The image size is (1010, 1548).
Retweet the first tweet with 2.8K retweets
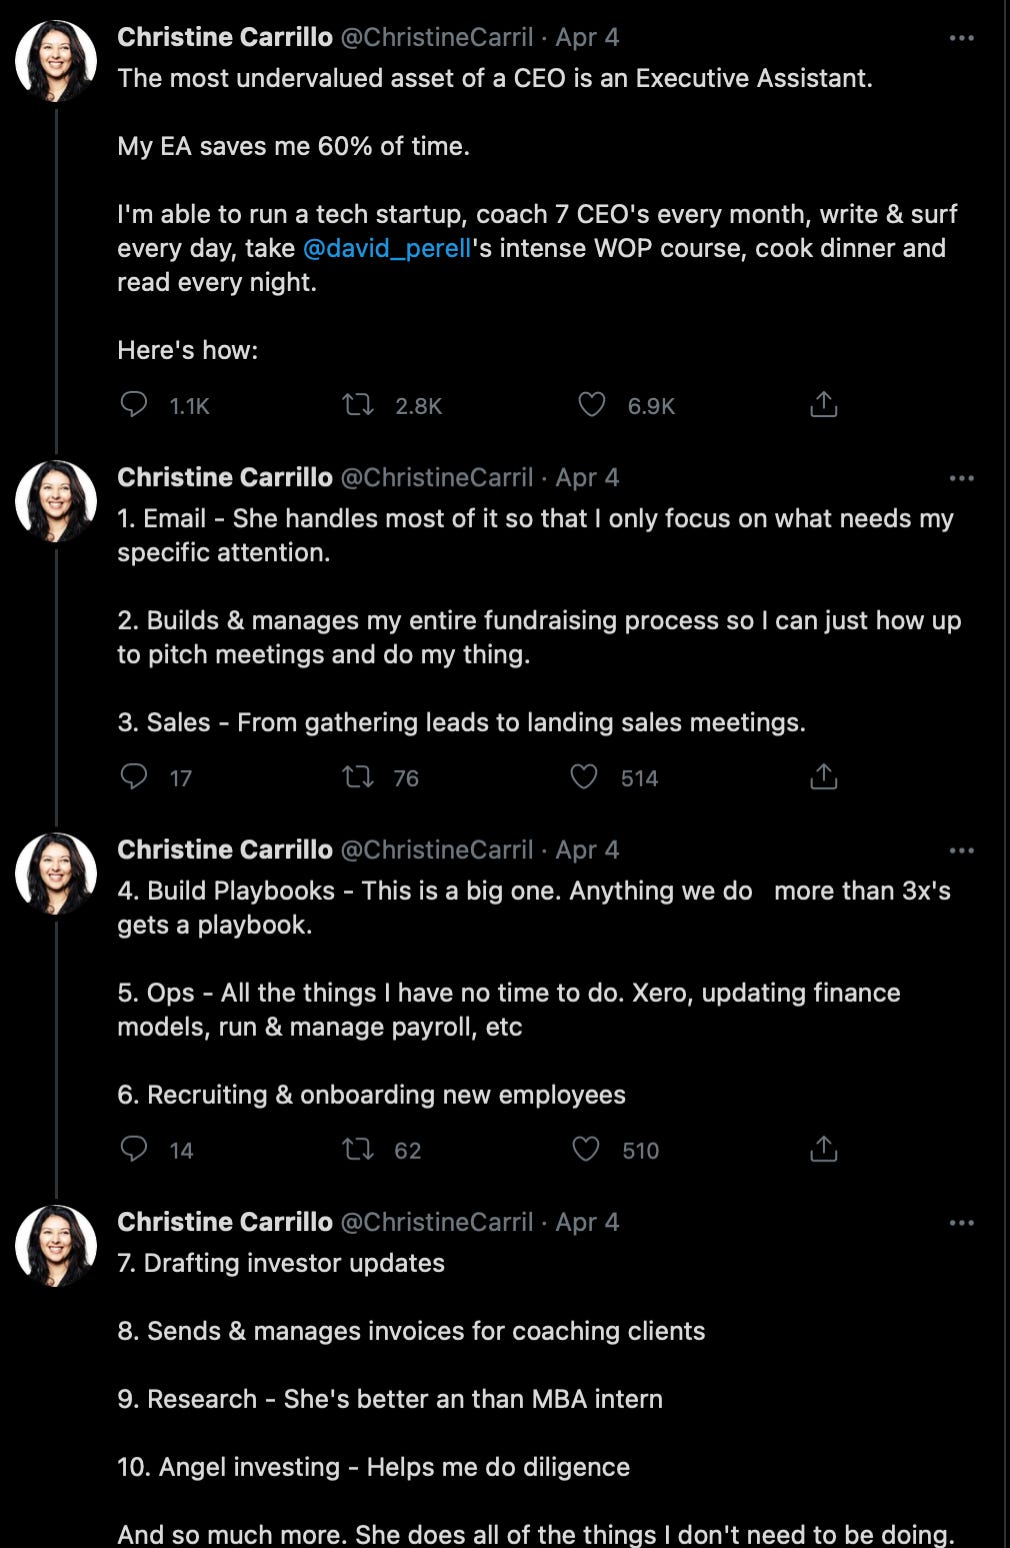pos(358,405)
